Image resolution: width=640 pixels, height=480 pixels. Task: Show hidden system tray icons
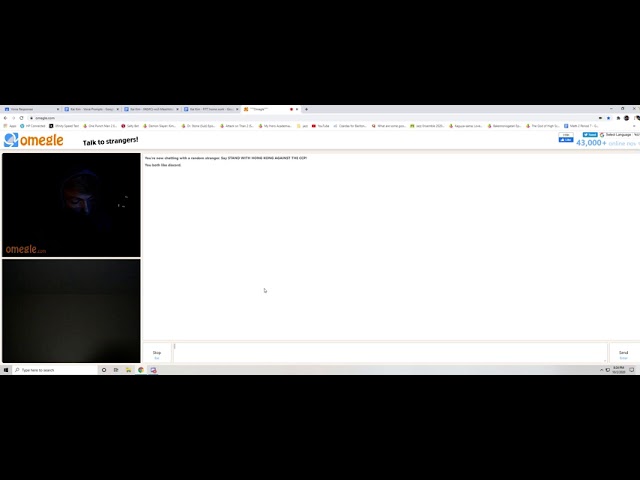[601, 370]
